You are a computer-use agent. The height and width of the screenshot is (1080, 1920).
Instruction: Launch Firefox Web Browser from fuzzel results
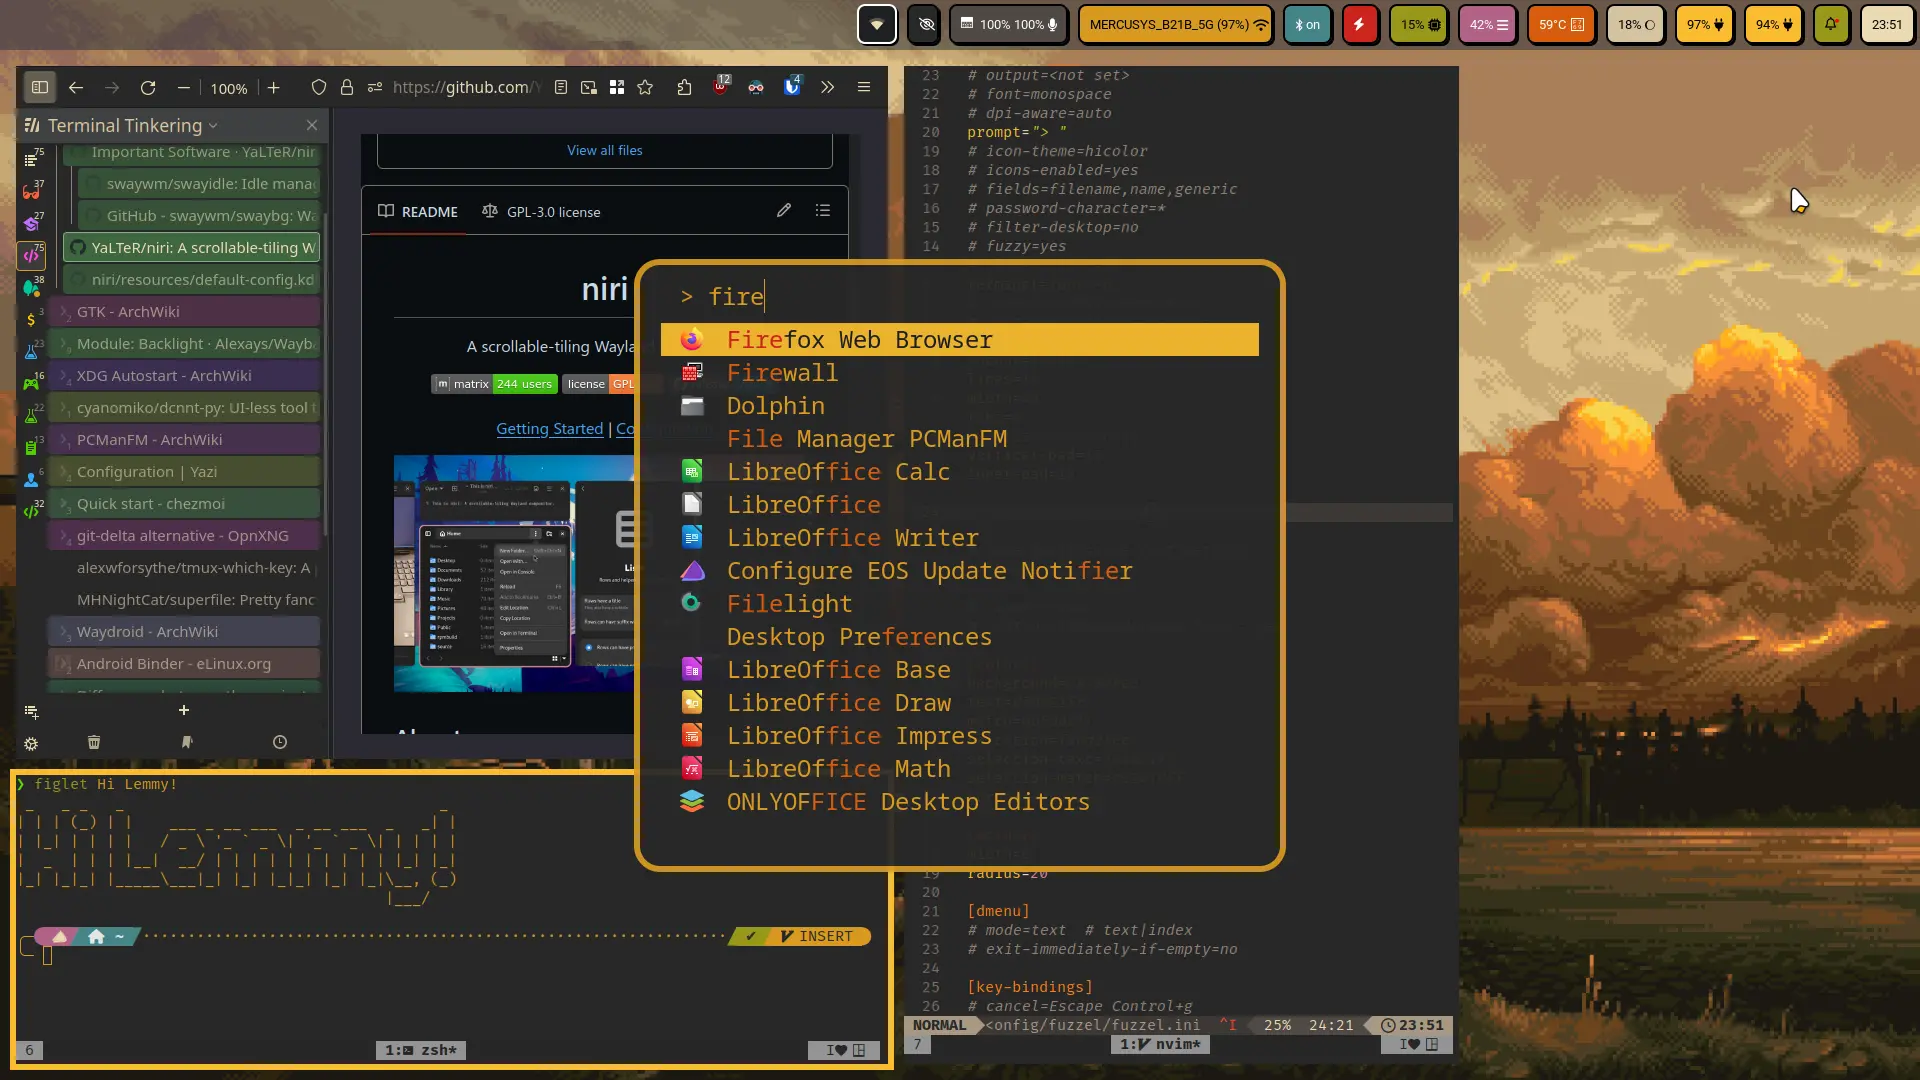(x=959, y=340)
